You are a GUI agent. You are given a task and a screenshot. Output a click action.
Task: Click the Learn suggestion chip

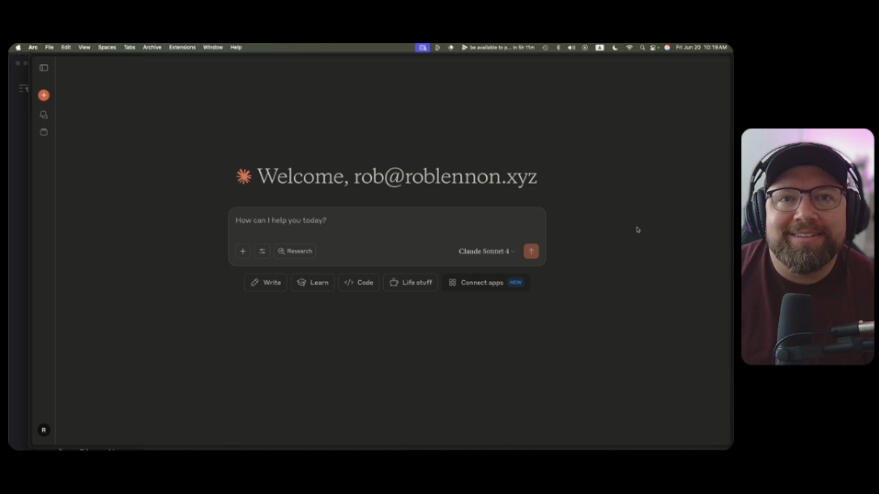tap(313, 283)
